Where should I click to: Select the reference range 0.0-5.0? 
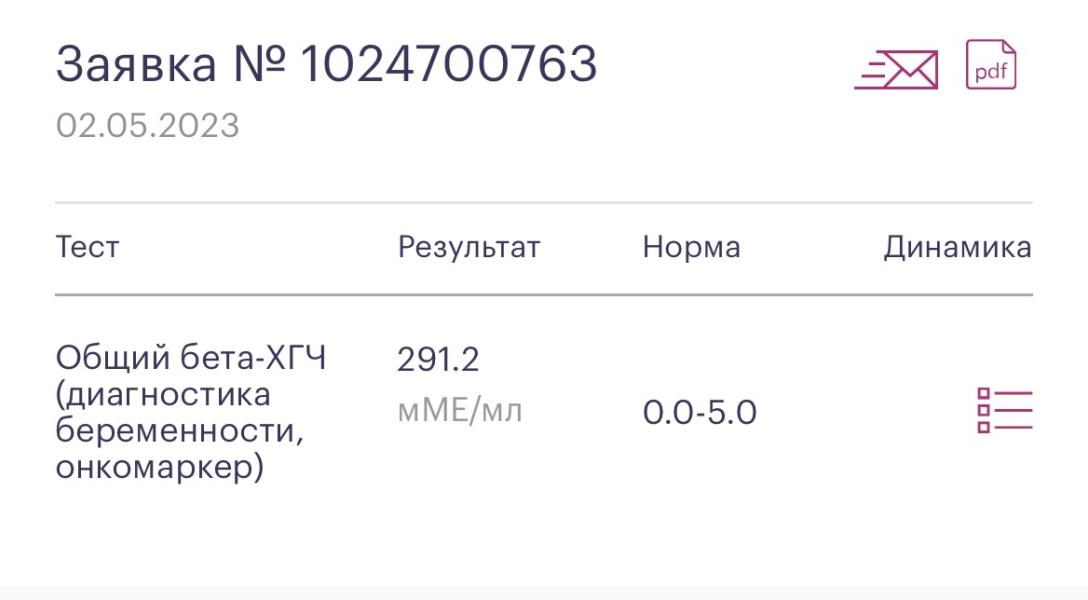pos(699,412)
